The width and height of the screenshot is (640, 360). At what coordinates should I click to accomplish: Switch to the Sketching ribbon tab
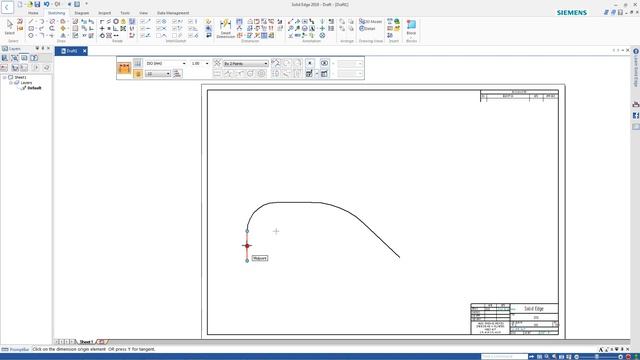(x=56, y=13)
